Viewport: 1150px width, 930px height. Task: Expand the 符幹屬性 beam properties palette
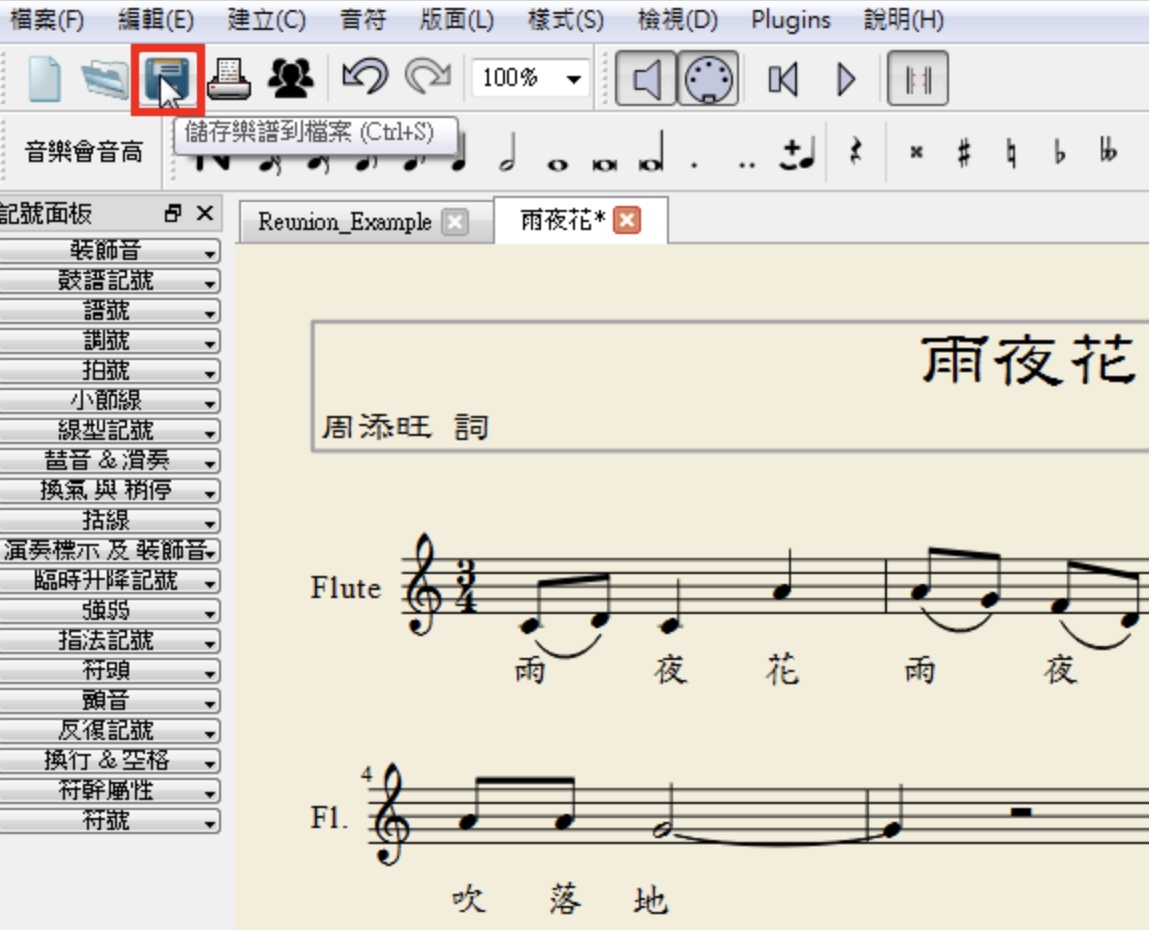pos(109,791)
